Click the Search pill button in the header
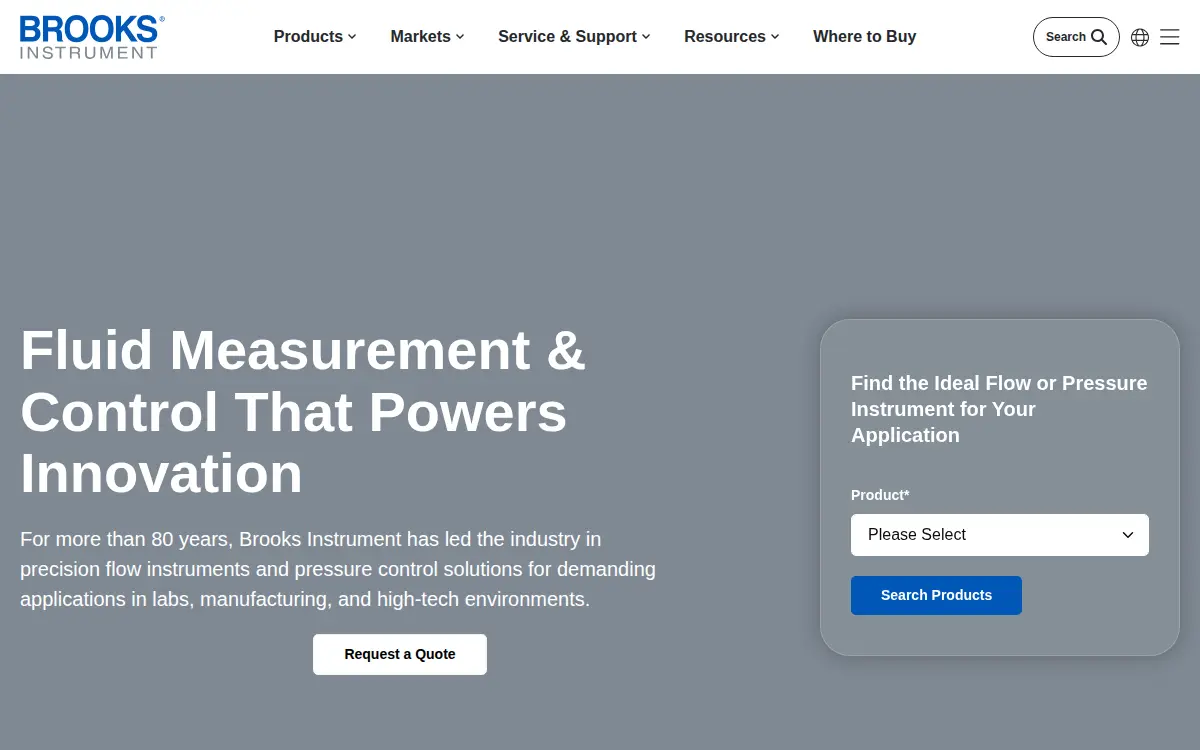The width and height of the screenshot is (1200, 750). (1076, 37)
